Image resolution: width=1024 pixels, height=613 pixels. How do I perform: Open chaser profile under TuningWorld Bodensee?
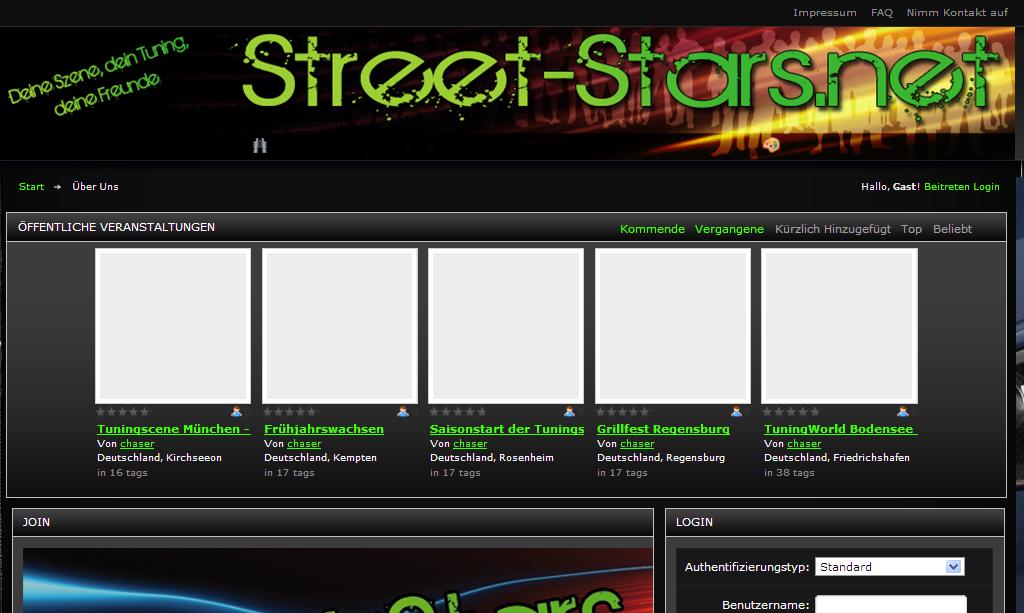click(x=804, y=444)
